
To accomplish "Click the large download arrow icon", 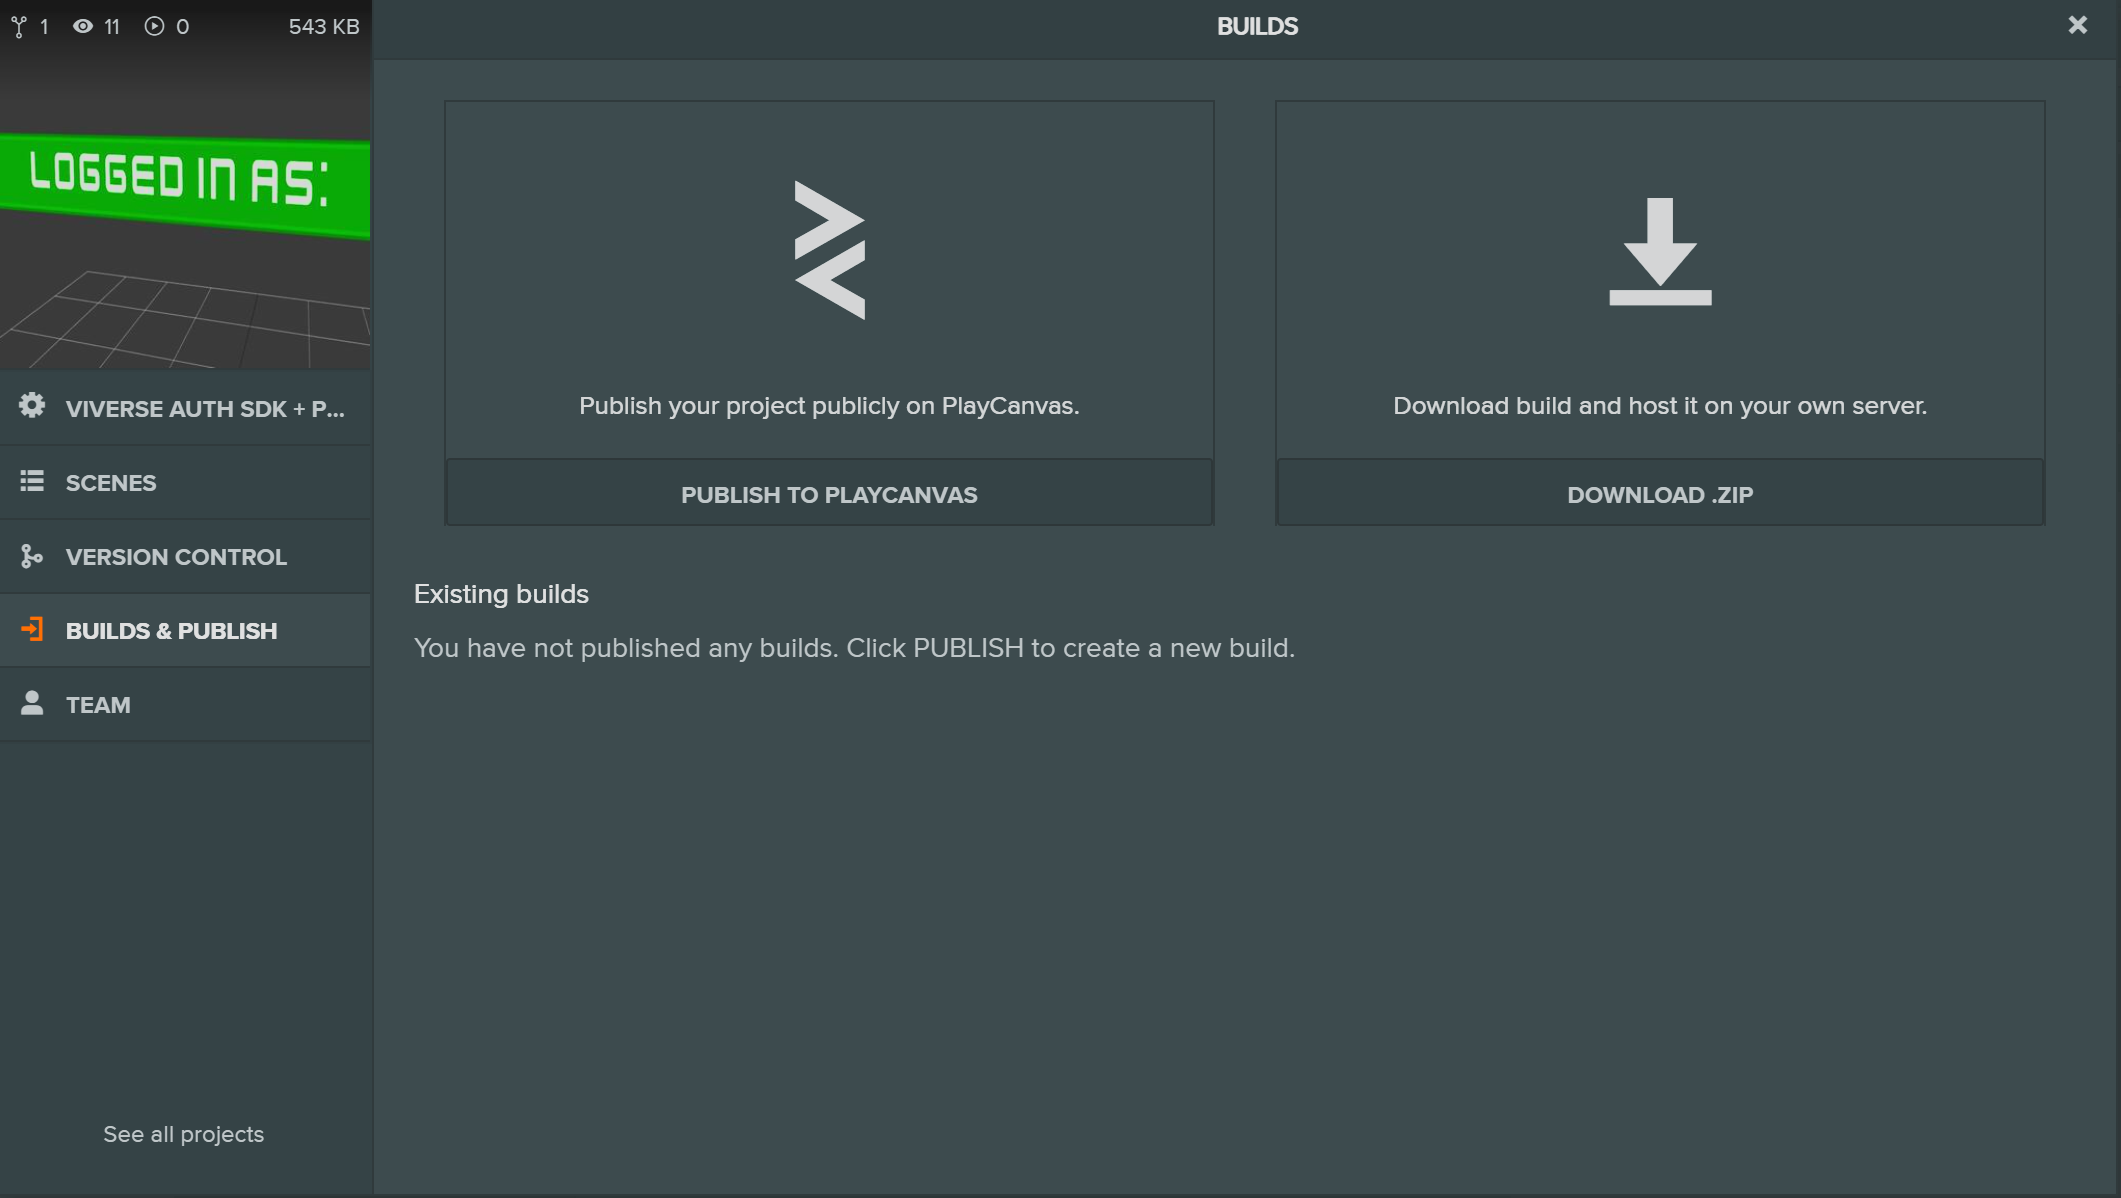I will 1660,252.
